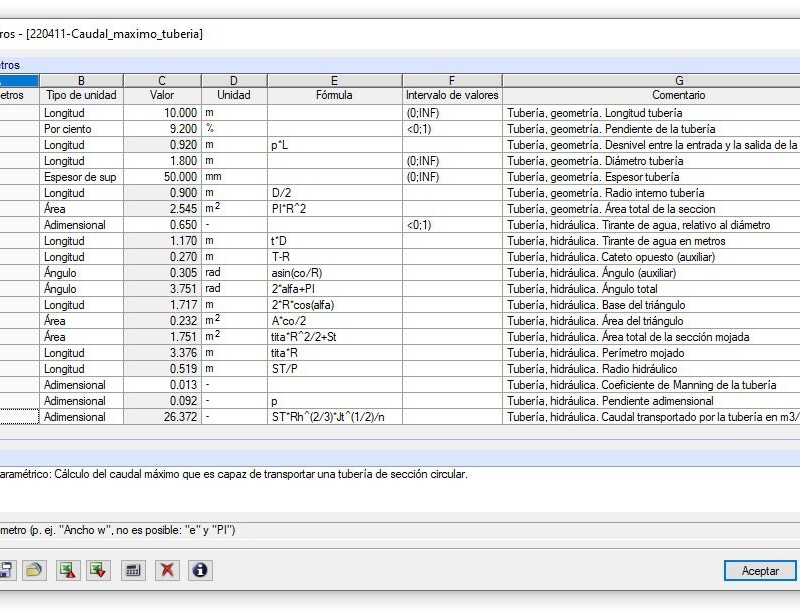Export table to Excel icon with up arrow
Image resolution: width=800 pixels, height=611 pixels.
pyautogui.click(x=68, y=570)
